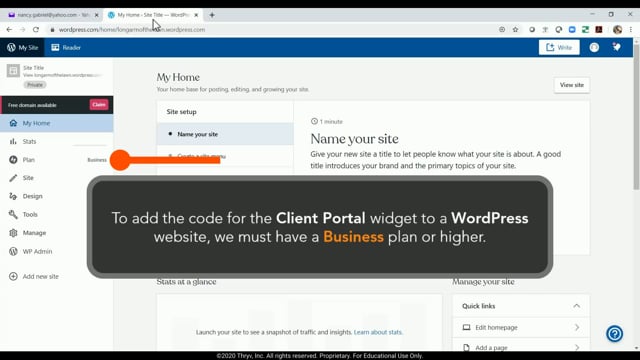The image size is (640, 360).
Task: Click the WP Admin WordPress icon
Action: pyautogui.click(x=13, y=251)
